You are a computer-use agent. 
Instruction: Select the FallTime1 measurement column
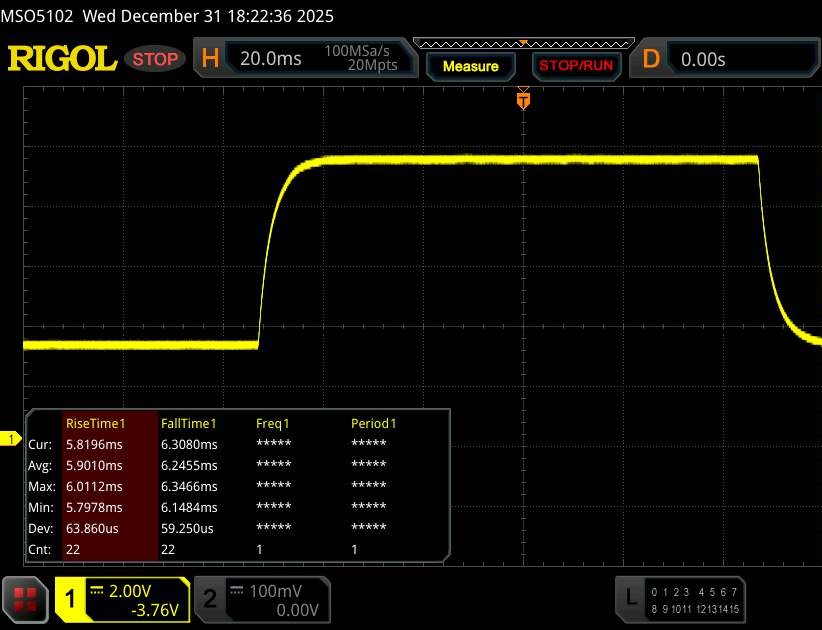188,423
